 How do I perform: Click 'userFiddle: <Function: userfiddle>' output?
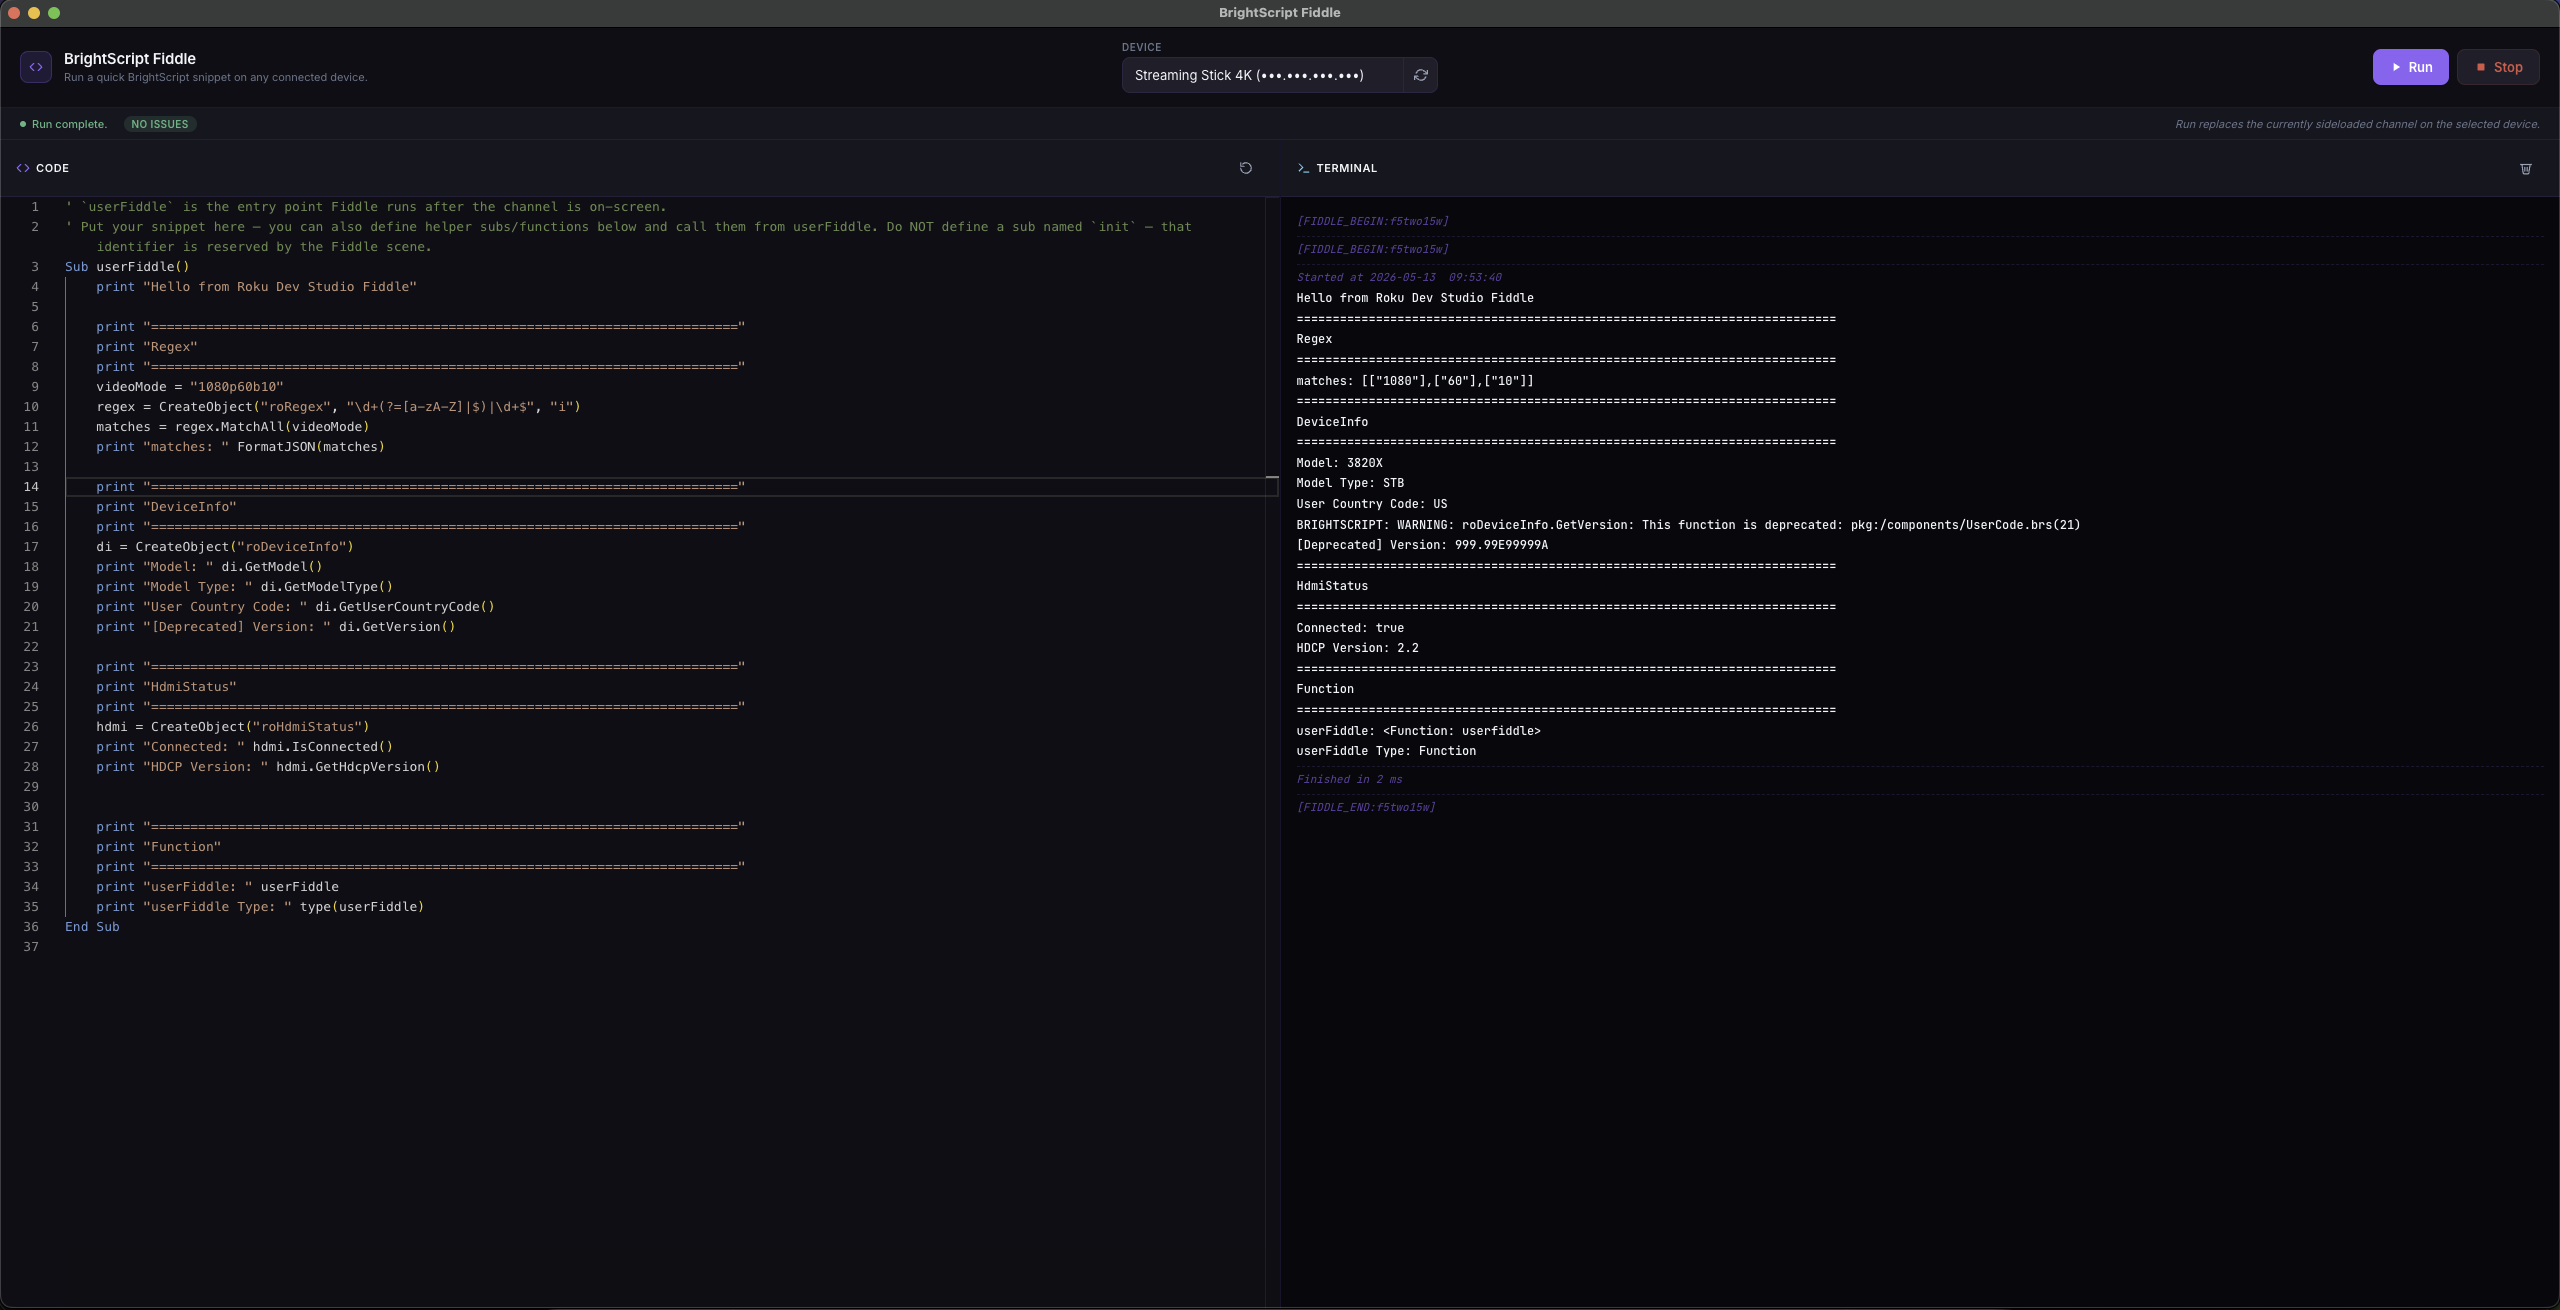click(1418, 731)
